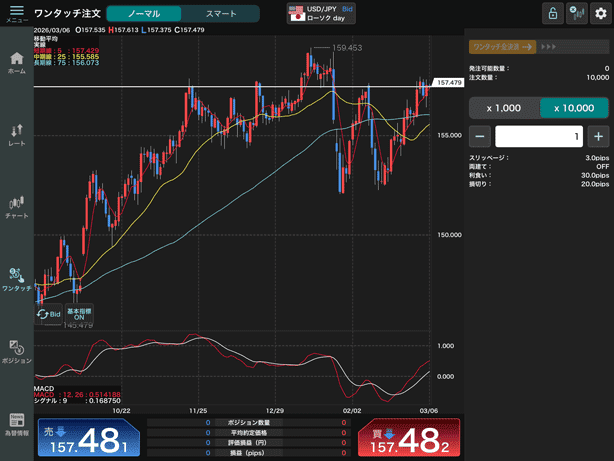Image resolution: width=614 pixels, height=461 pixels.
Task: Open 為替情報 news icon
Action: coord(16,423)
